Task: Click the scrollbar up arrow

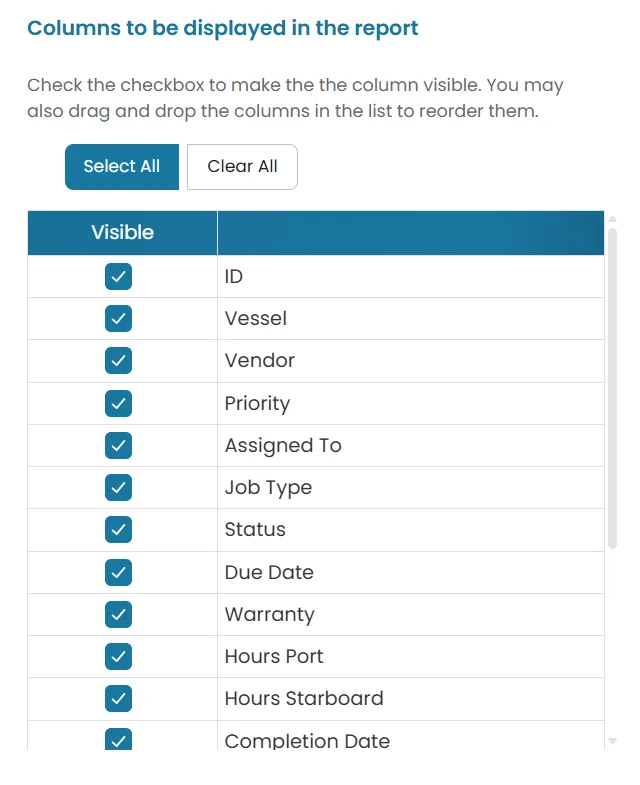Action: point(612,219)
